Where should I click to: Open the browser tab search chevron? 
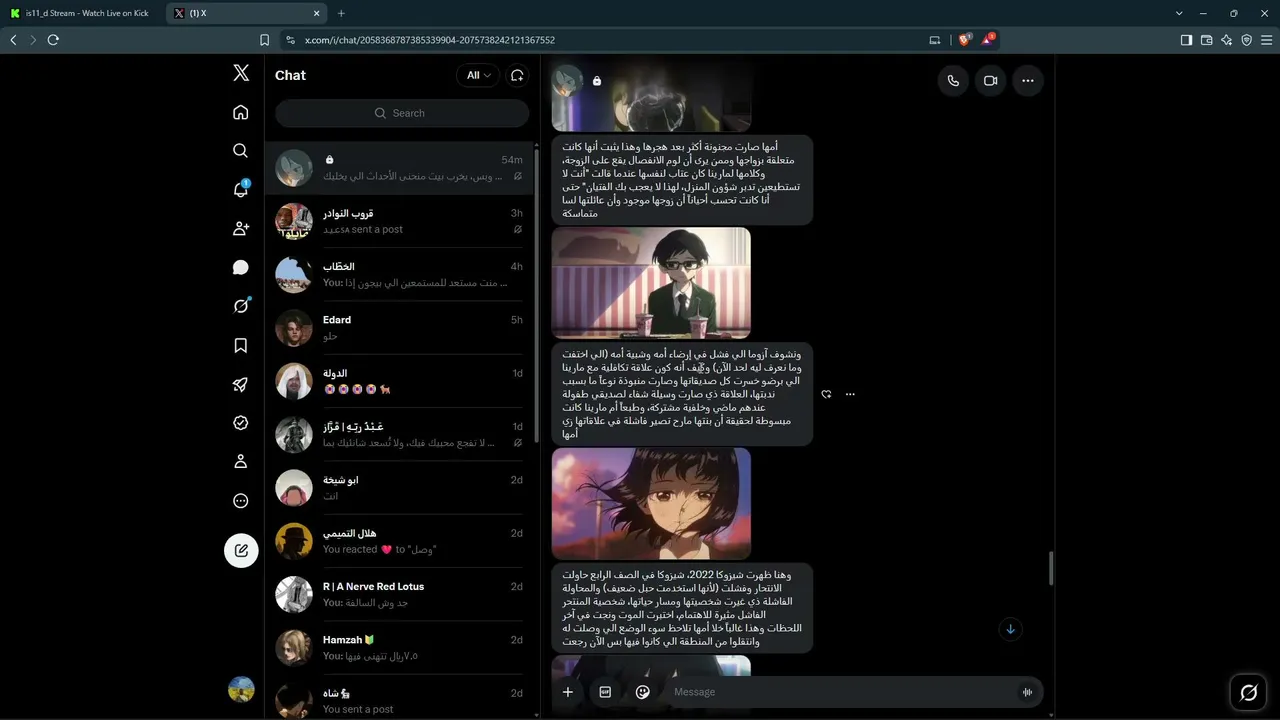(x=1179, y=13)
